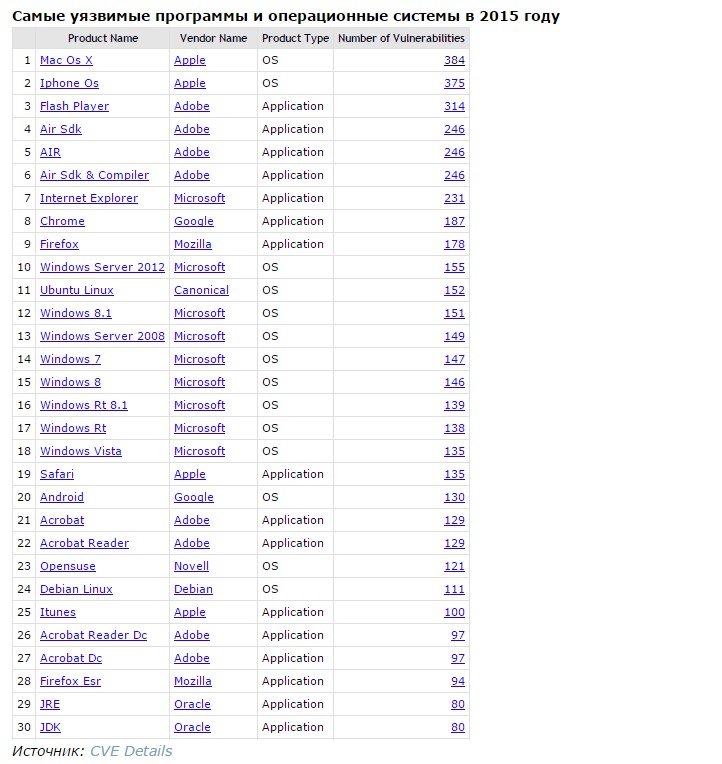
Task: Open the Android product link
Action: coord(62,497)
